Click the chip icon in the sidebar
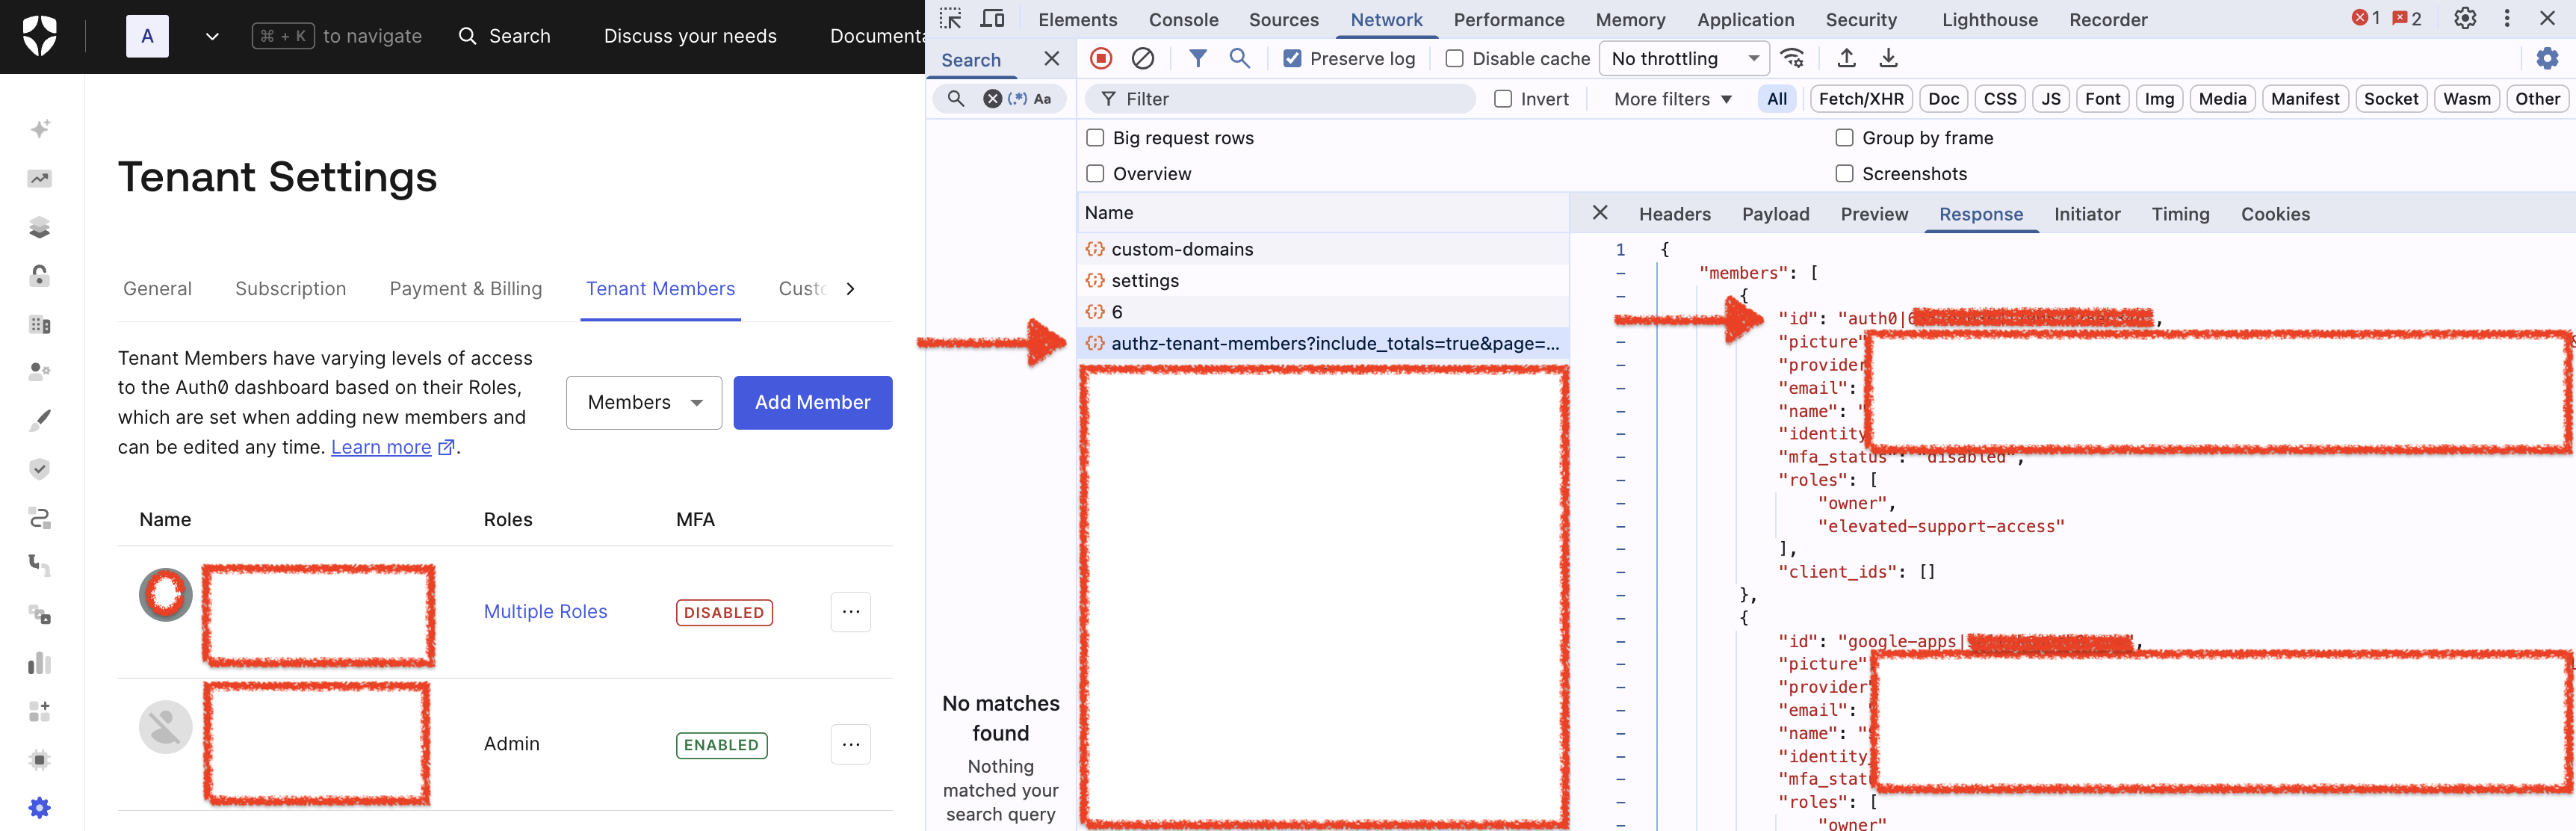 coord(40,760)
